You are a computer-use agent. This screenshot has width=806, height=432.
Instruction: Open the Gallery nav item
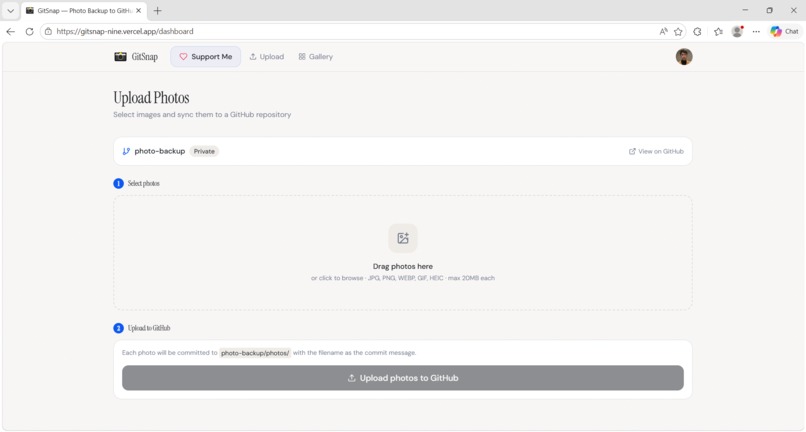point(316,57)
